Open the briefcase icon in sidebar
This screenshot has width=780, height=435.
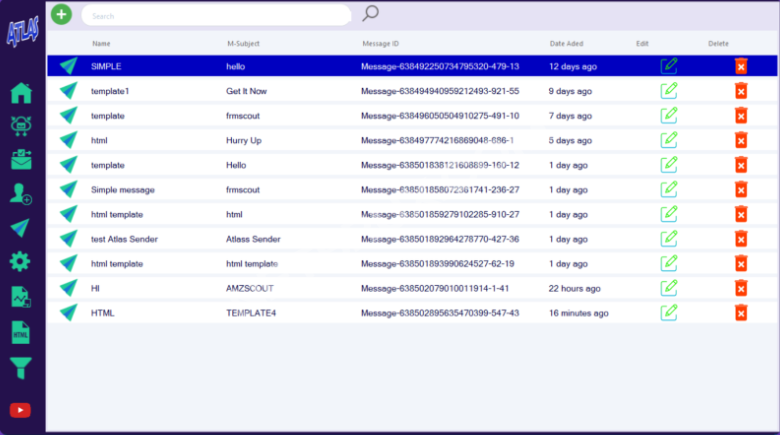21,160
